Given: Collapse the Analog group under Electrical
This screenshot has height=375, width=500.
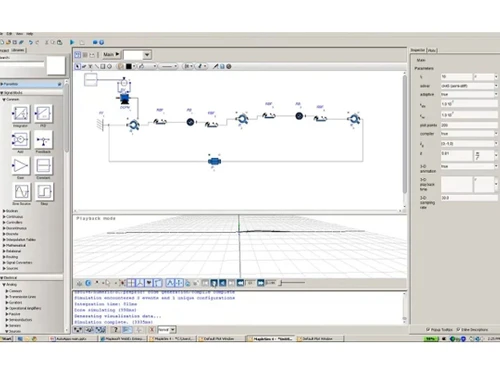Looking at the screenshot, I should [x=4, y=285].
